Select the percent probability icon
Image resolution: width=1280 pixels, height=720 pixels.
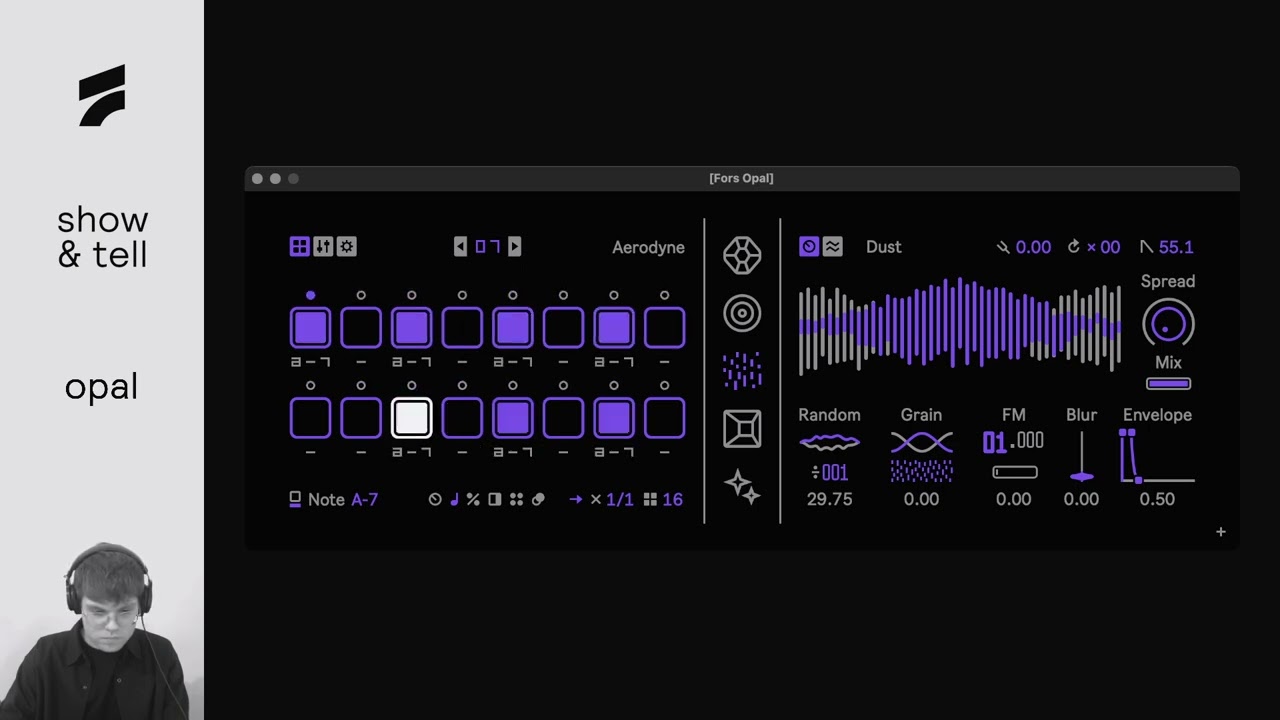[x=473, y=499]
